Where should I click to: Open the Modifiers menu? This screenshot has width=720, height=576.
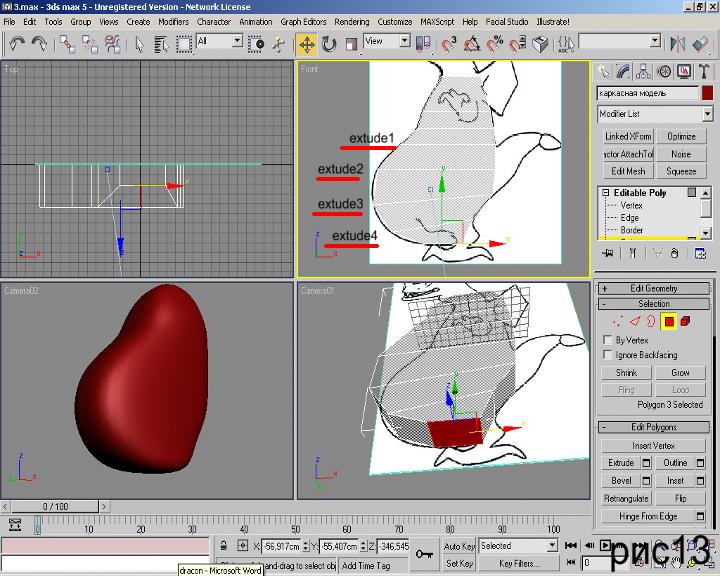pos(173,21)
